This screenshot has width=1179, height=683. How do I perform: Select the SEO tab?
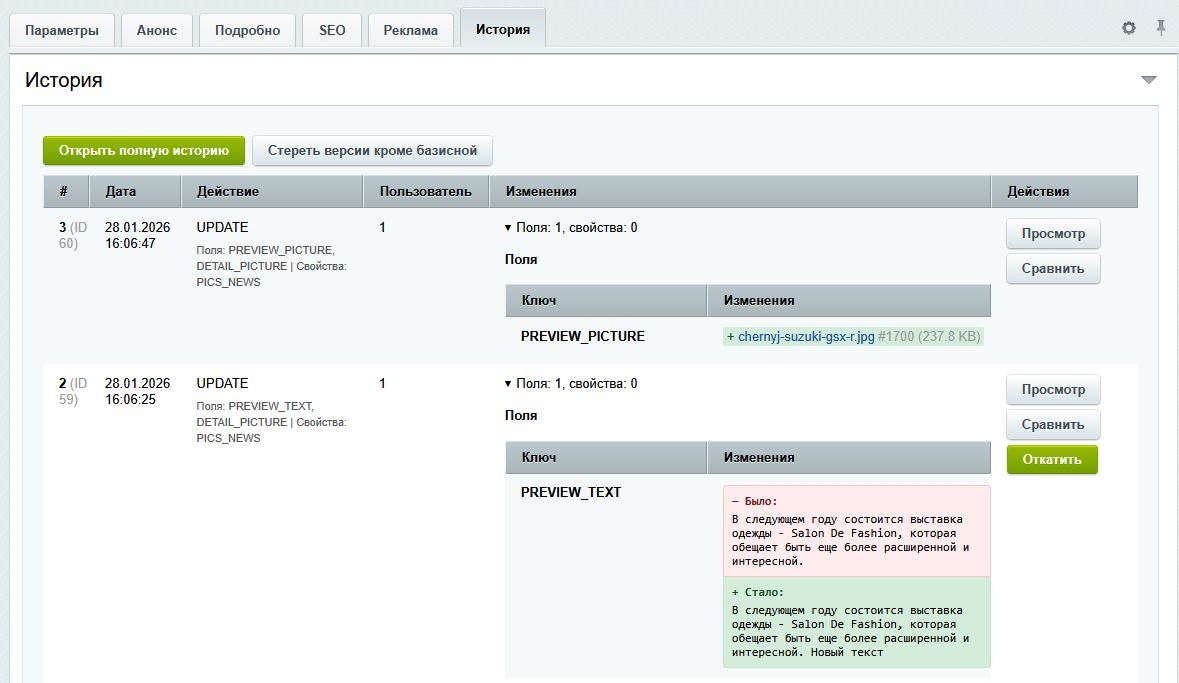point(332,30)
